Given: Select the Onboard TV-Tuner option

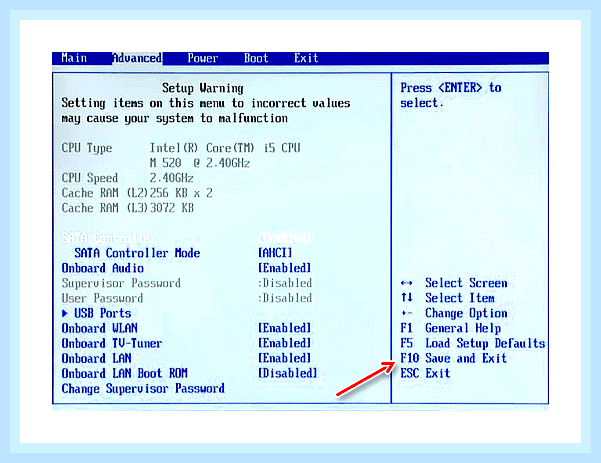Looking at the screenshot, I should (x=112, y=343).
